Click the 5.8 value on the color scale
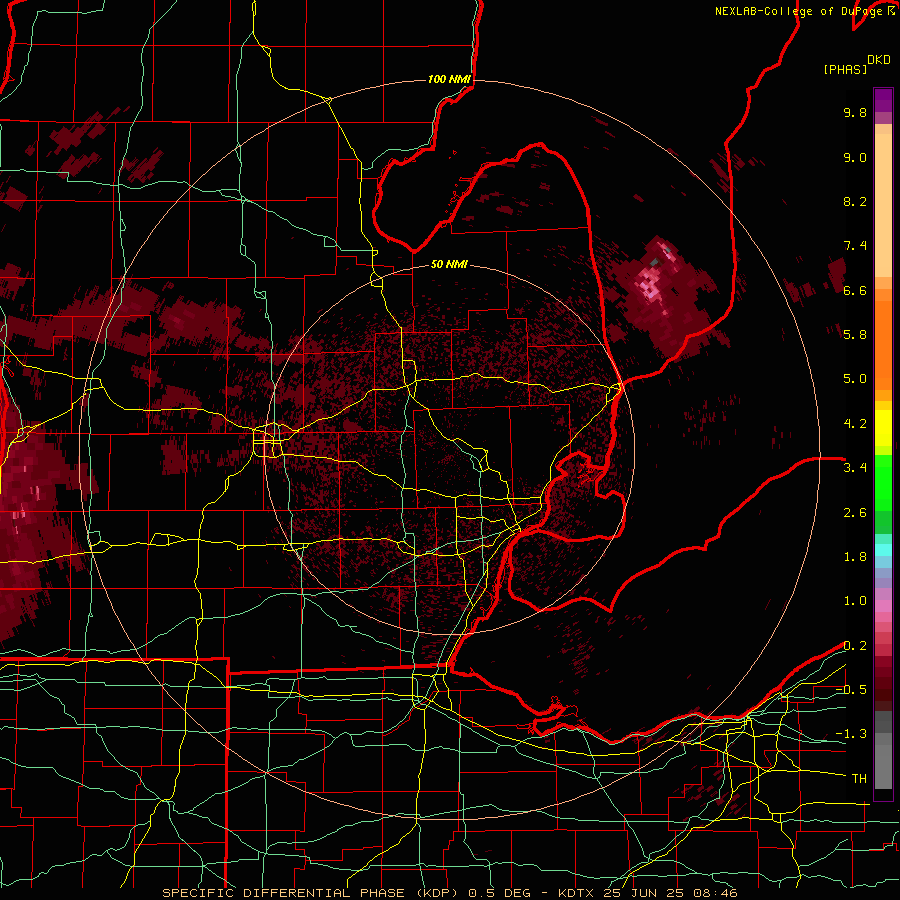900x900 pixels. tap(855, 335)
